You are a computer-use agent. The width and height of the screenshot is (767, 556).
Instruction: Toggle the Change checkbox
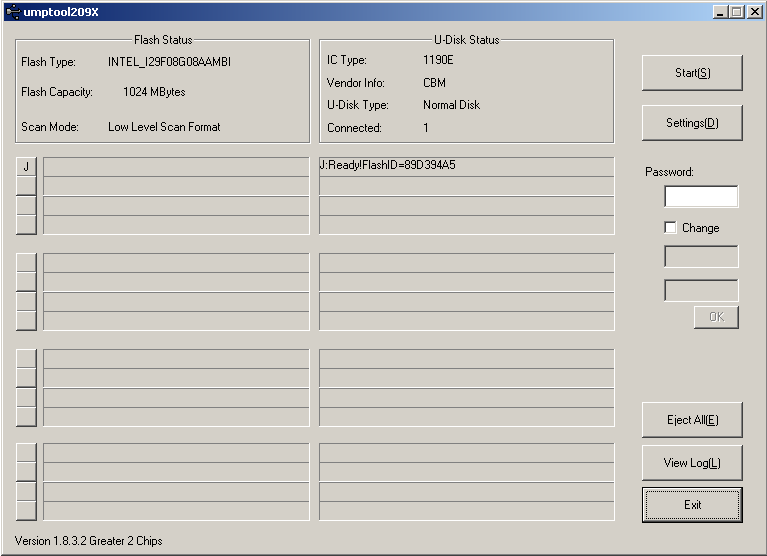tap(671, 227)
